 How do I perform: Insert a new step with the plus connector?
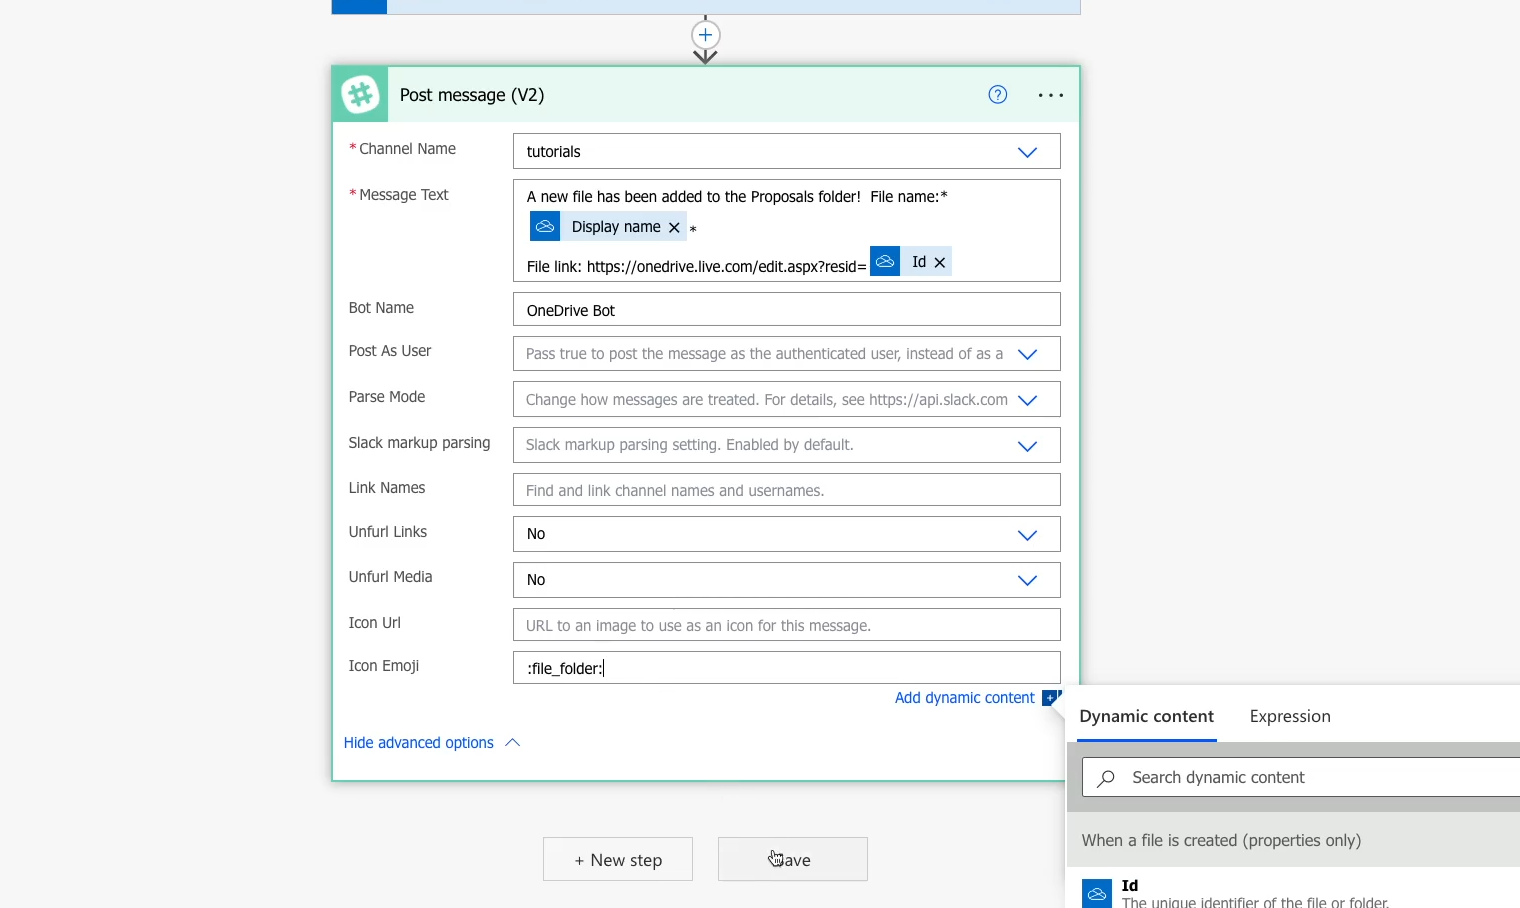point(705,35)
